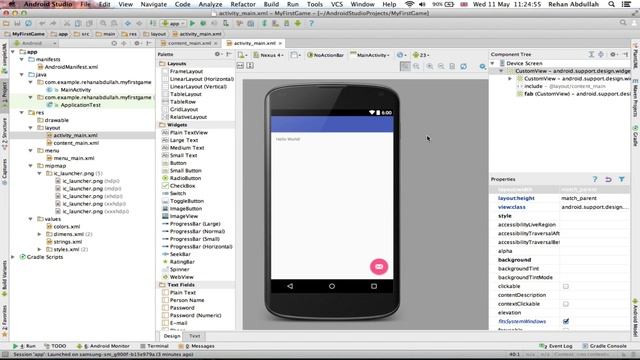Open the Gradle Console

click(605, 346)
